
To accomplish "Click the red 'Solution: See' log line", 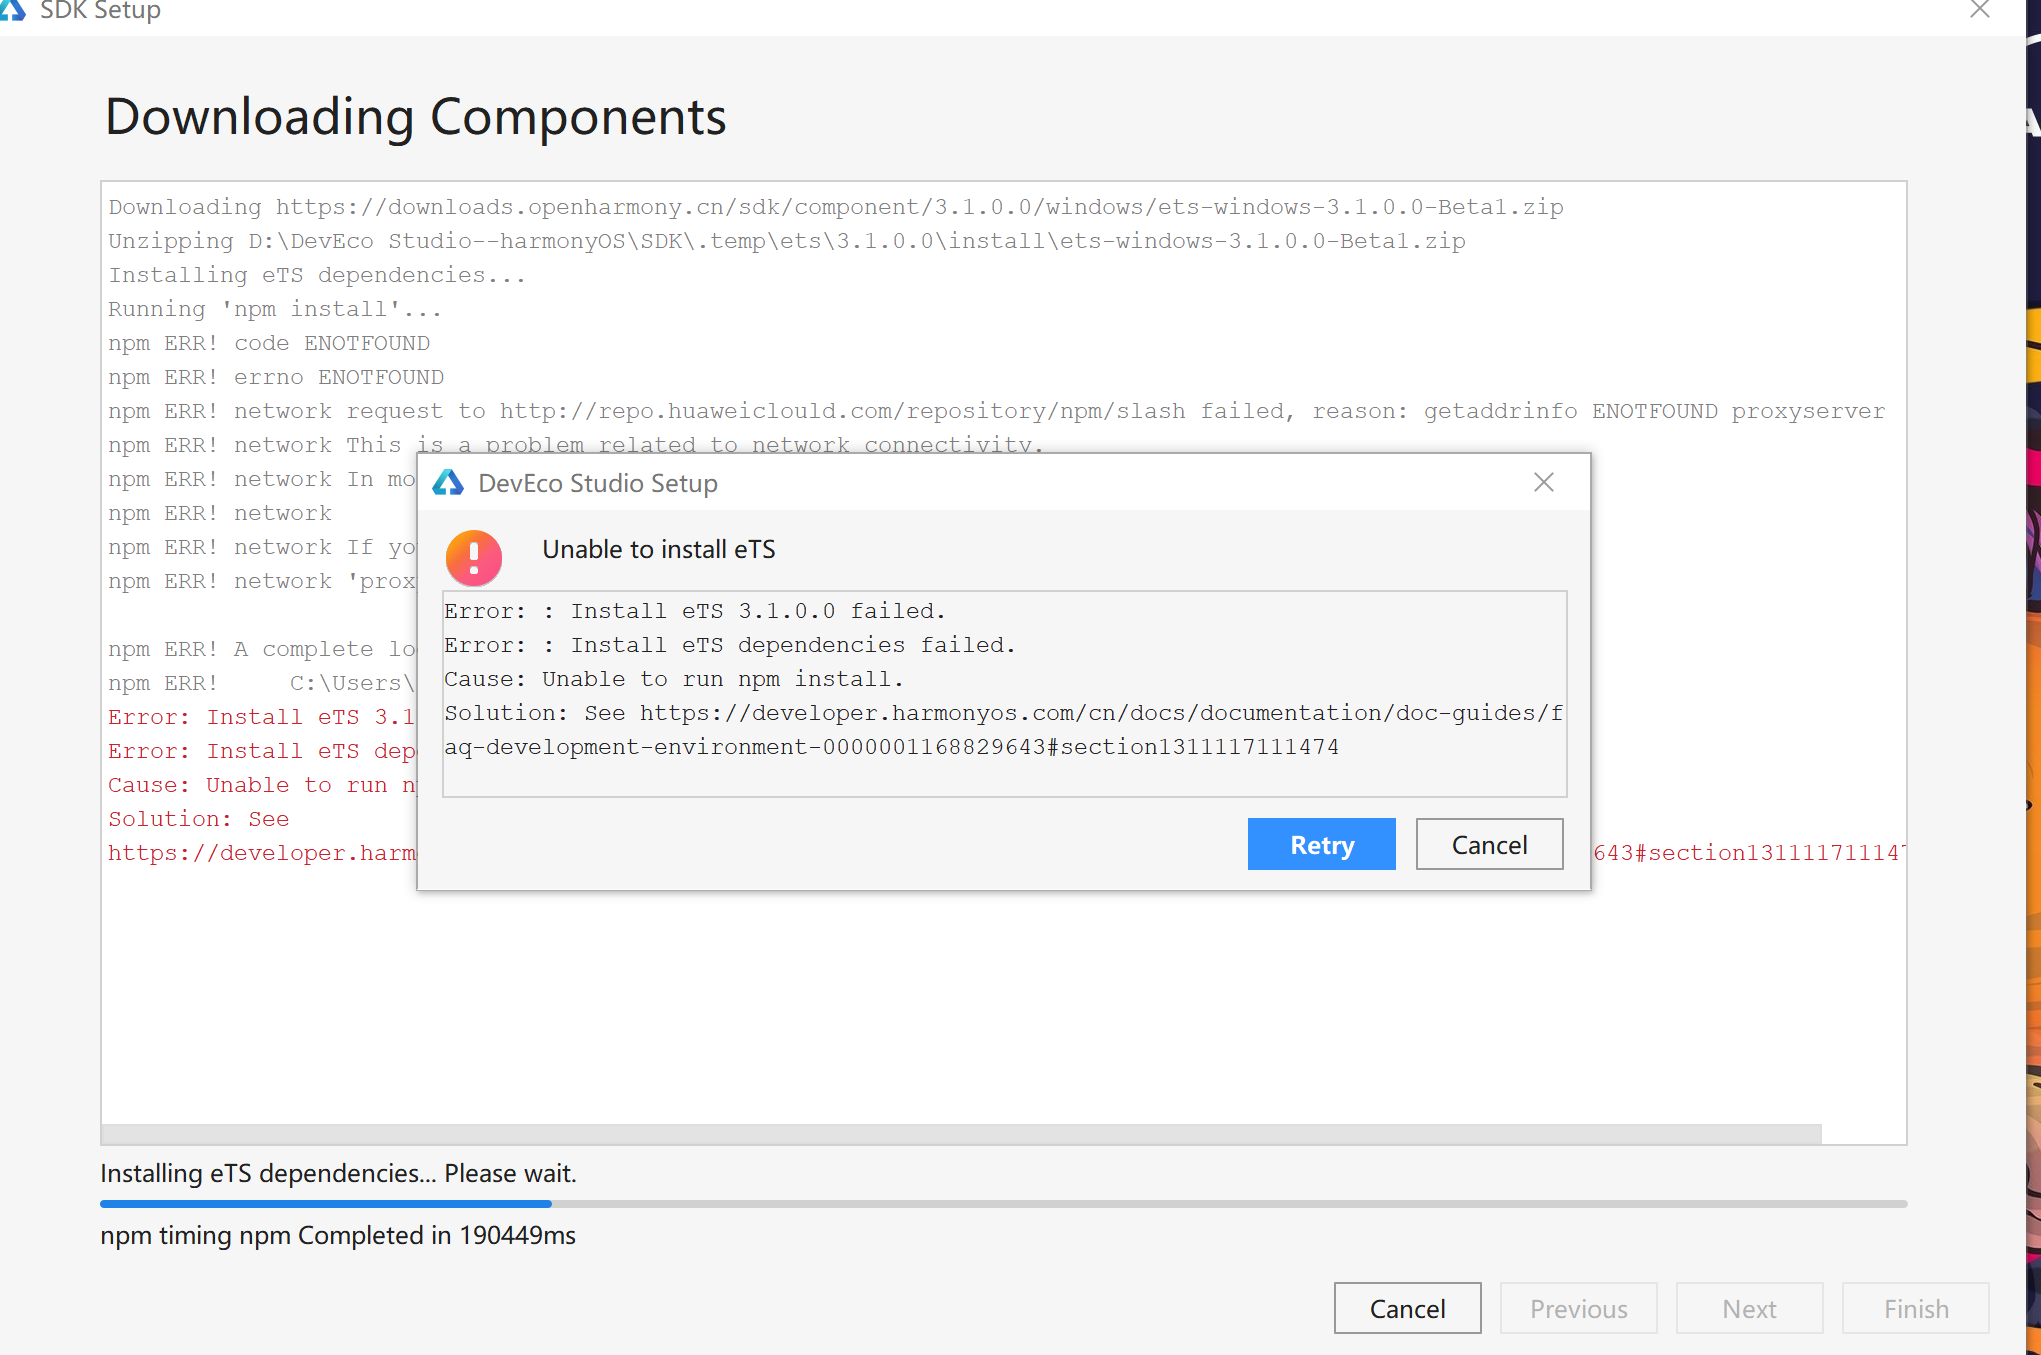I will 199,819.
